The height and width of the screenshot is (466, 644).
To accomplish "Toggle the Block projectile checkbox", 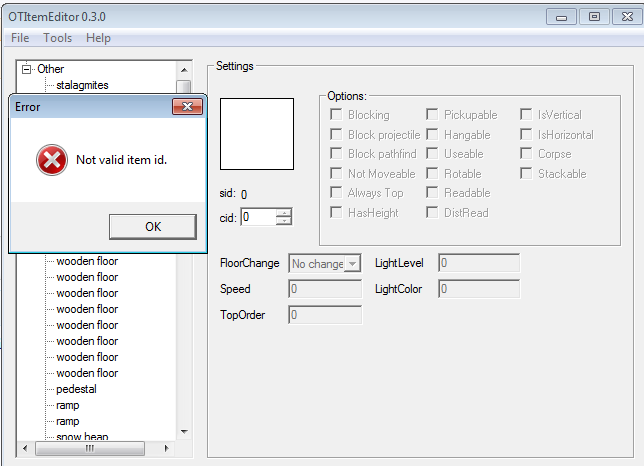I will (336, 134).
